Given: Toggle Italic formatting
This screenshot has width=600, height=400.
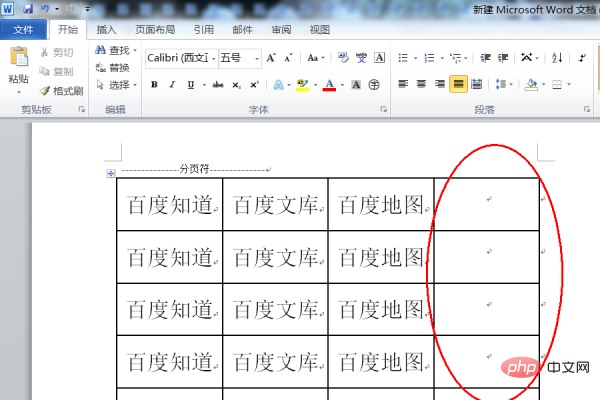Looking at the screenshot, I should [x=172, y=85].
